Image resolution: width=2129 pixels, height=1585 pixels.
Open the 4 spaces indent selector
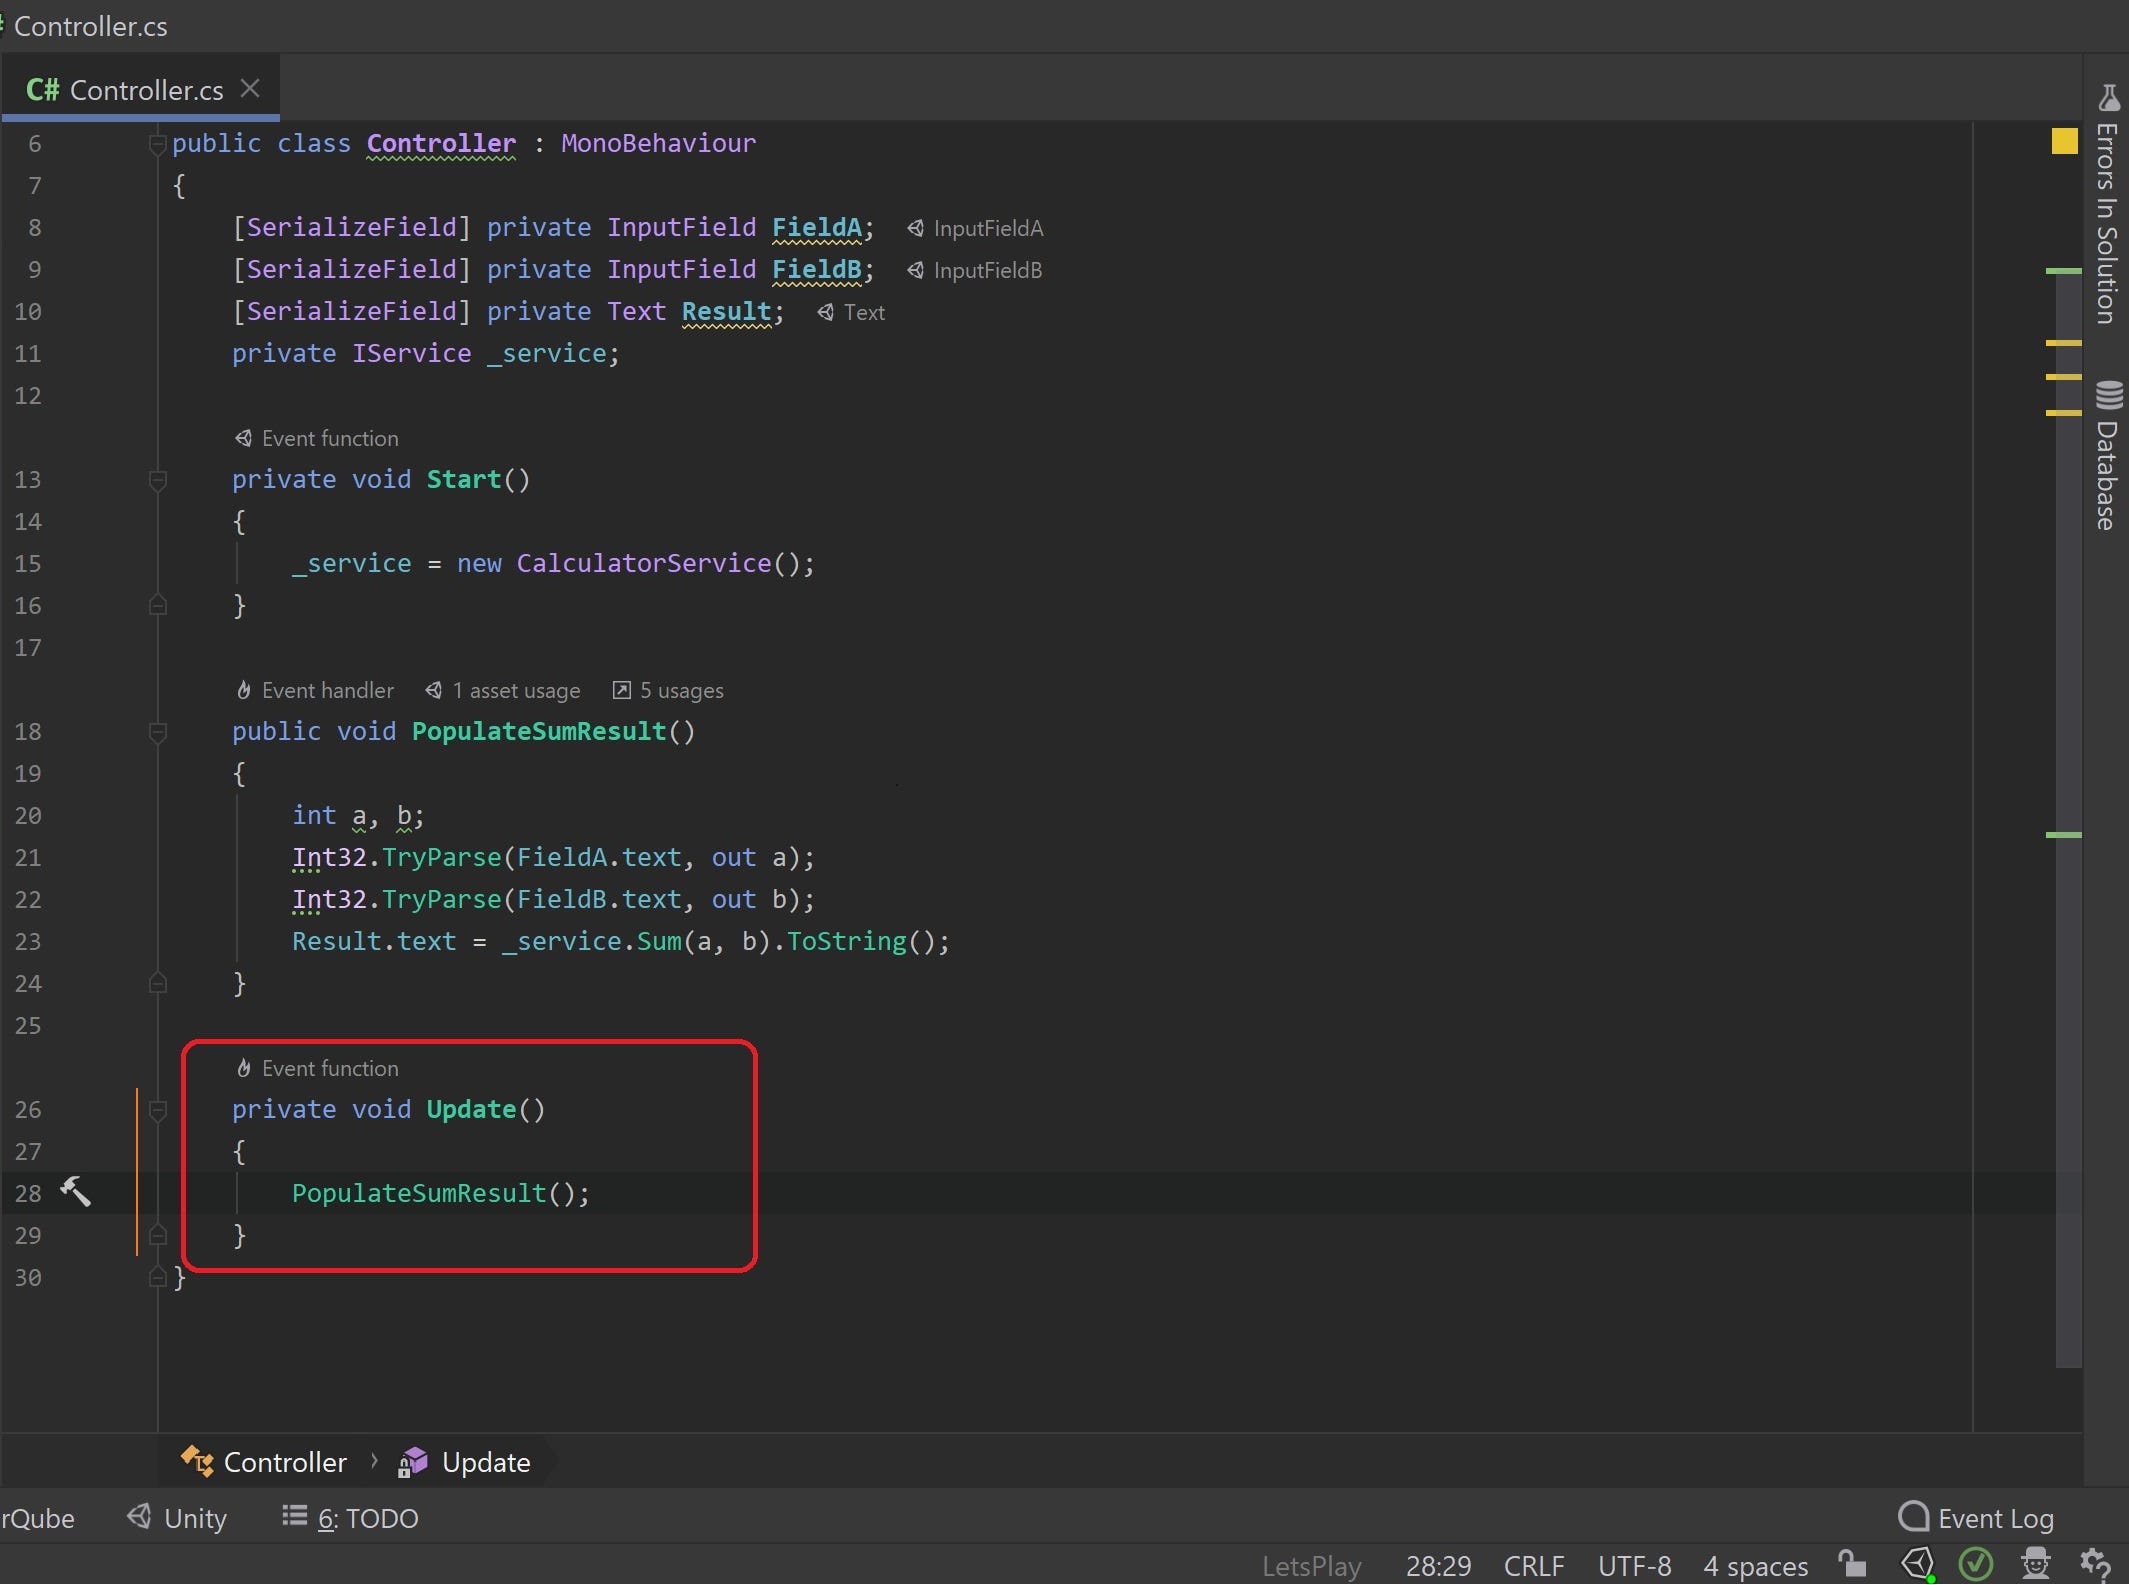[1755, 1565]
